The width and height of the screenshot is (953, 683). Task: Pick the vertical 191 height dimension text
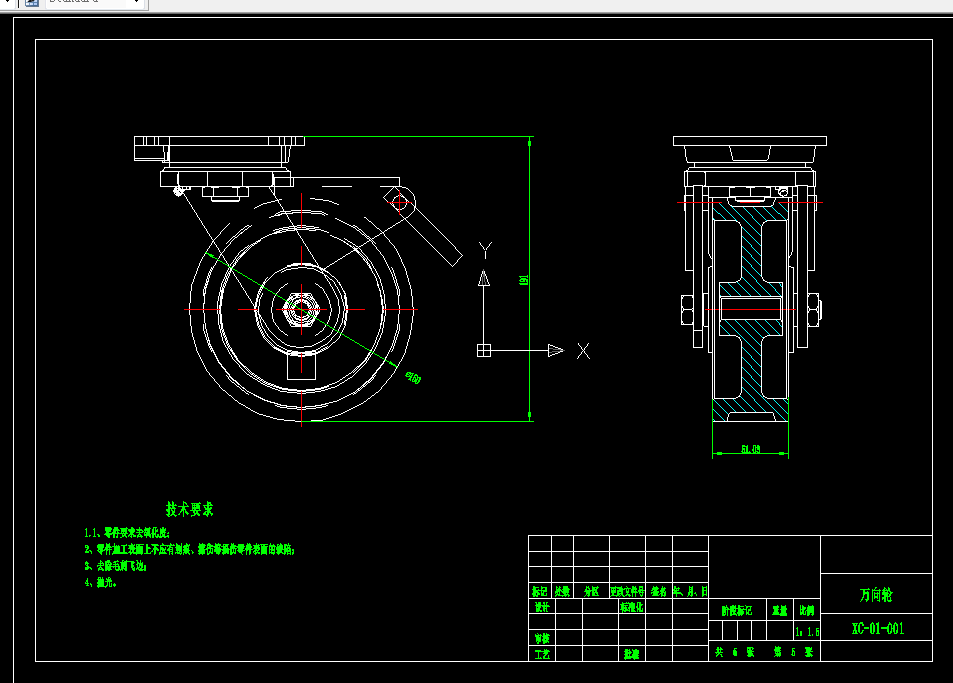523,280
